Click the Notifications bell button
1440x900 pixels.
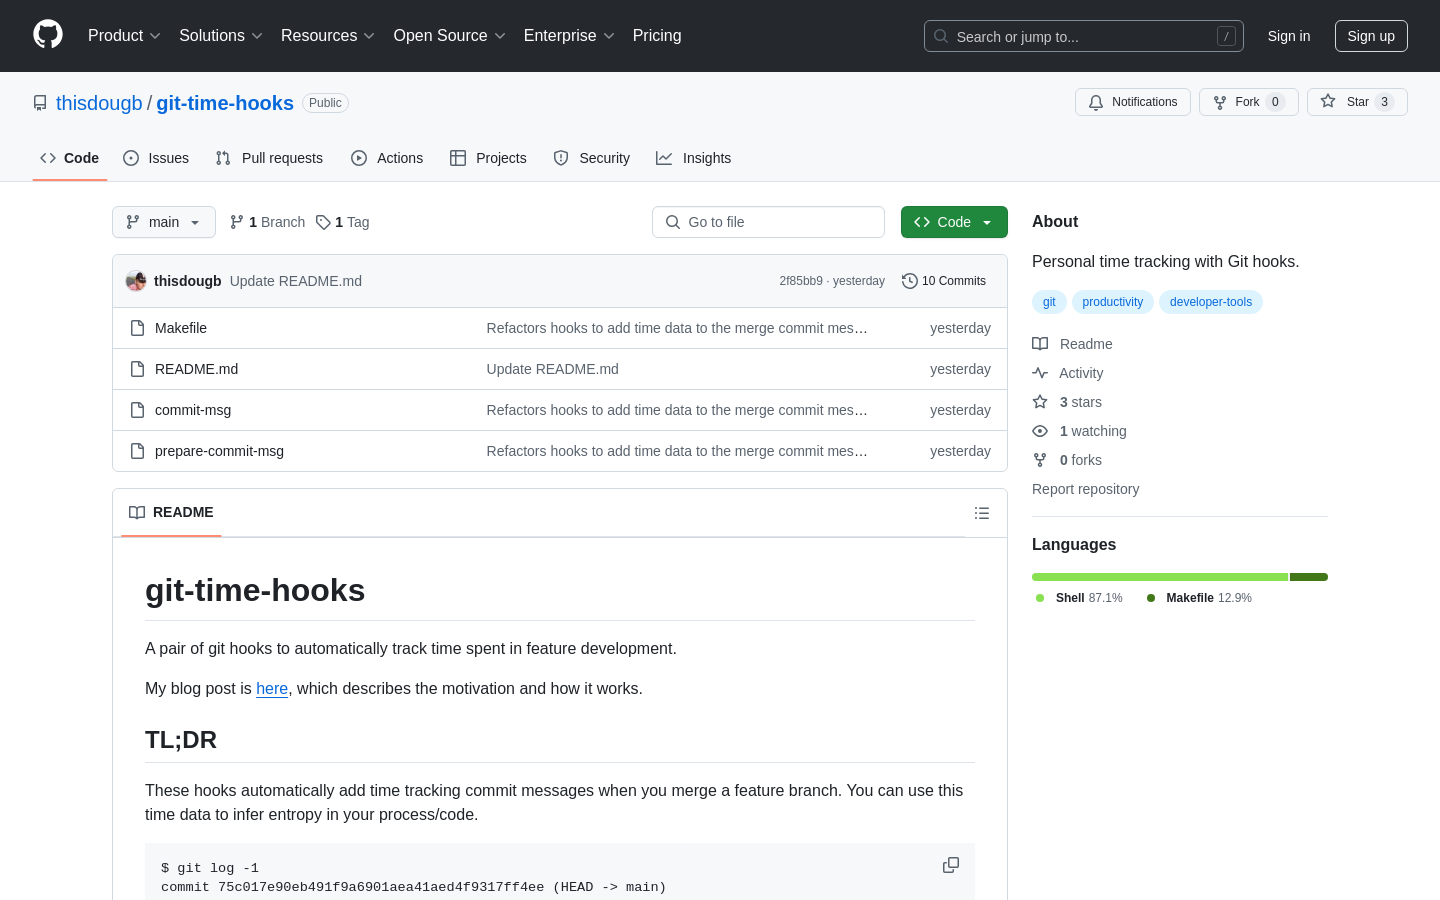click(x=1133, y=102)
